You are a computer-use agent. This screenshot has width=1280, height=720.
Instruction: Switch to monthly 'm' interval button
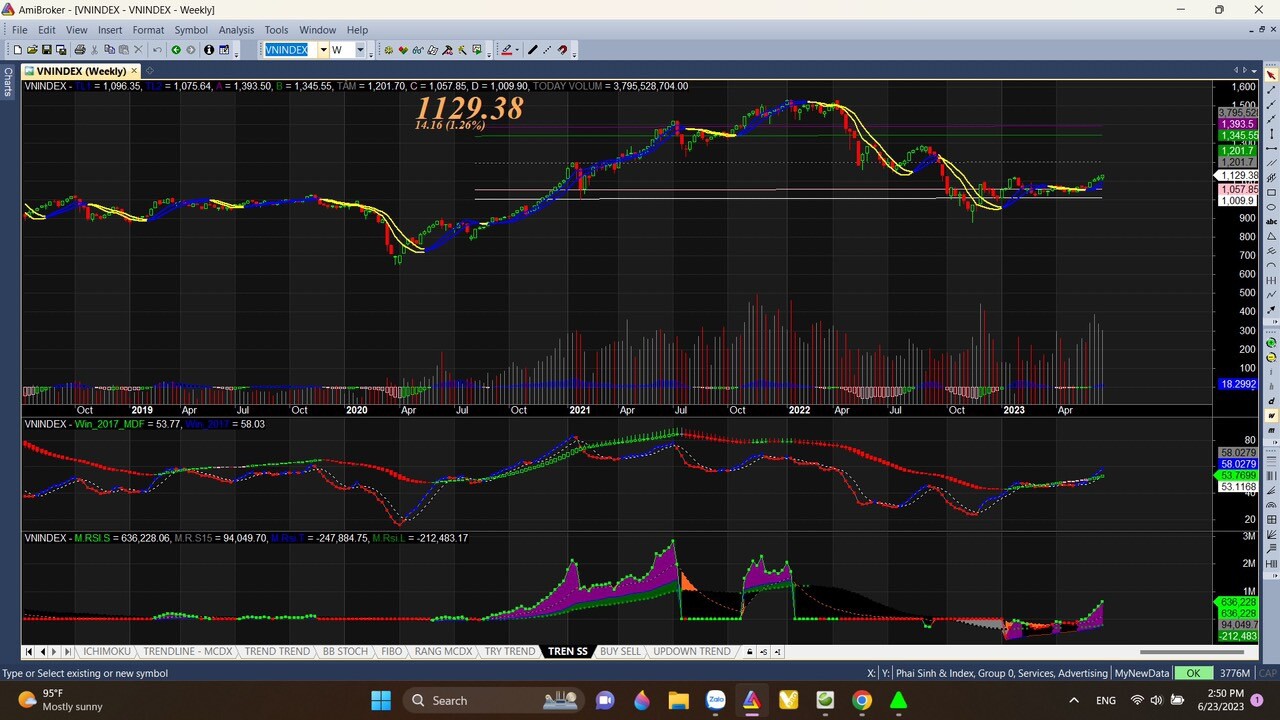click(x=1271, y=430)
